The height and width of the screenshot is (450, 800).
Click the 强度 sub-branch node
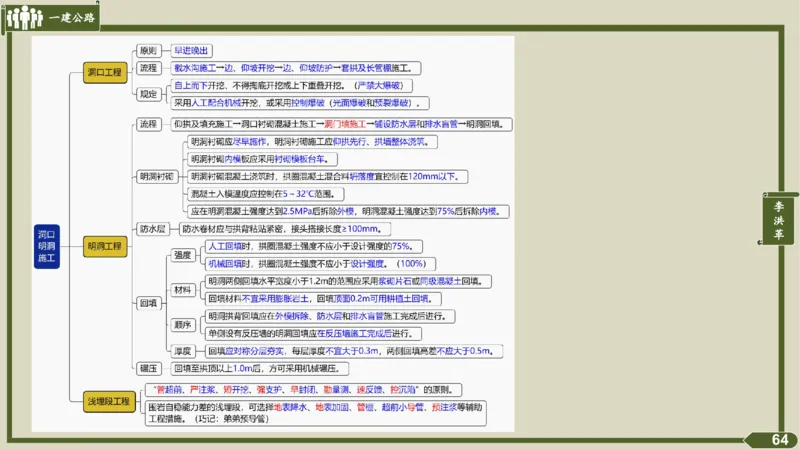tap(183, 255)
